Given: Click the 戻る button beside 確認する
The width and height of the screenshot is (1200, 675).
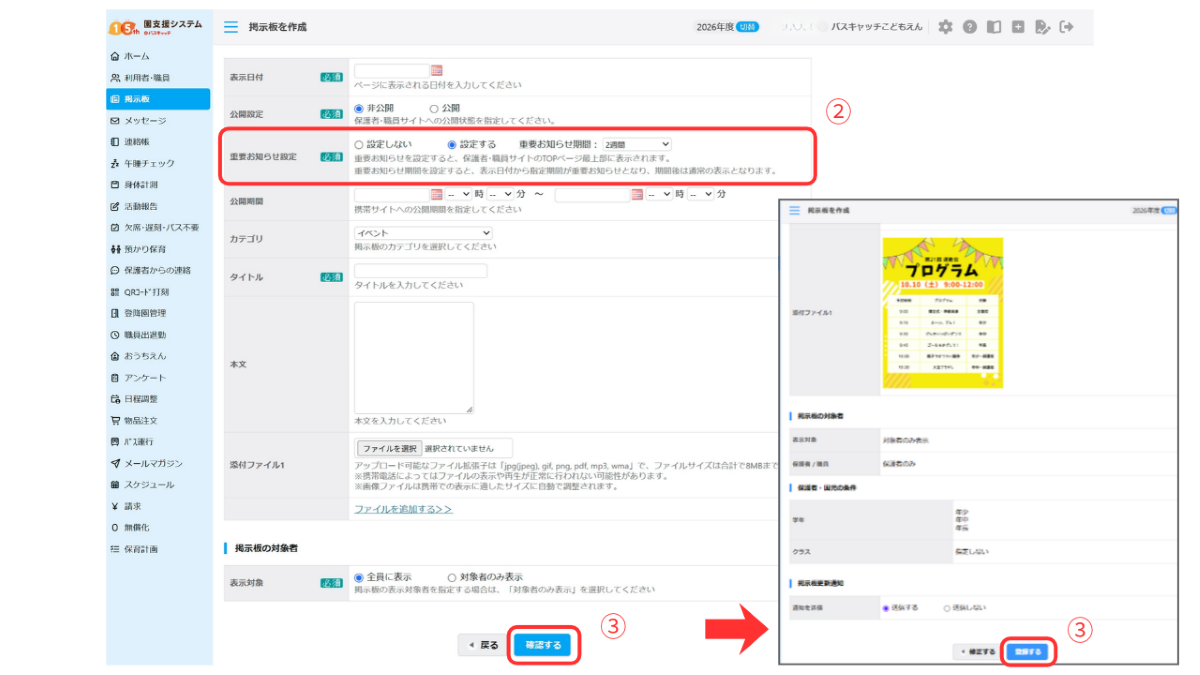Looking at the screenshot, I should (484, 645).
